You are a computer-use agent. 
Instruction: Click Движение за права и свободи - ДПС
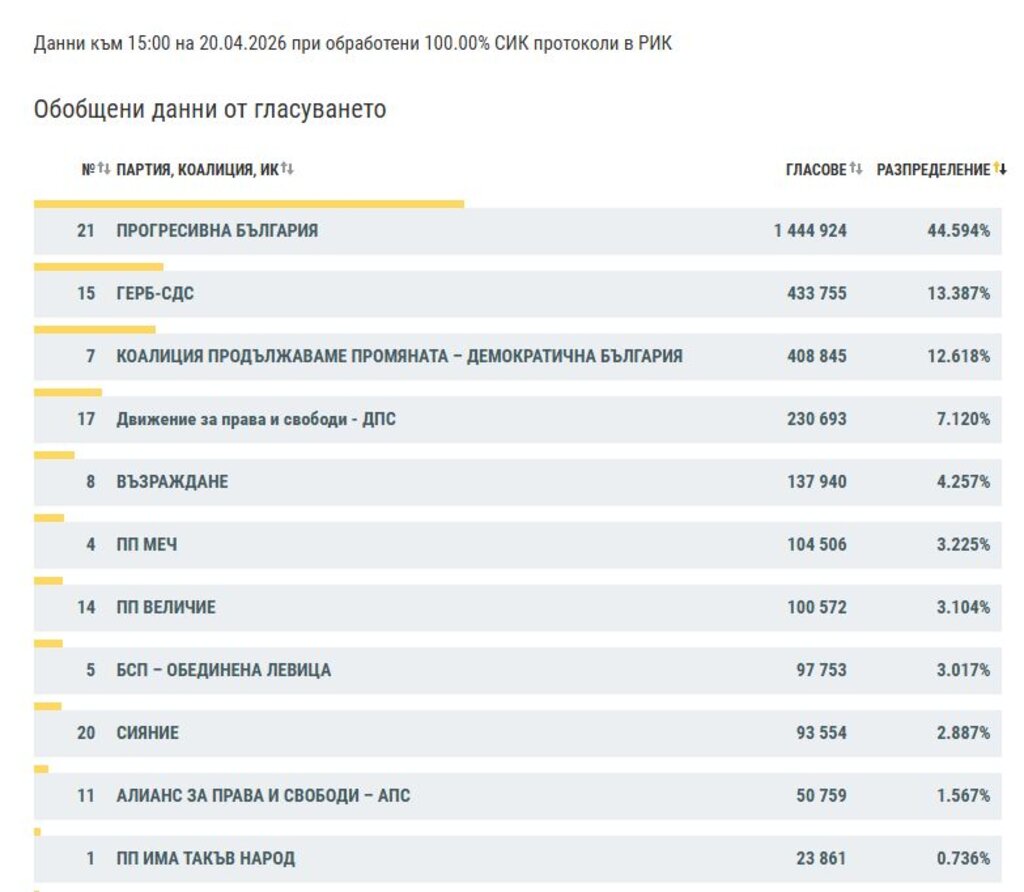[256, 419]
